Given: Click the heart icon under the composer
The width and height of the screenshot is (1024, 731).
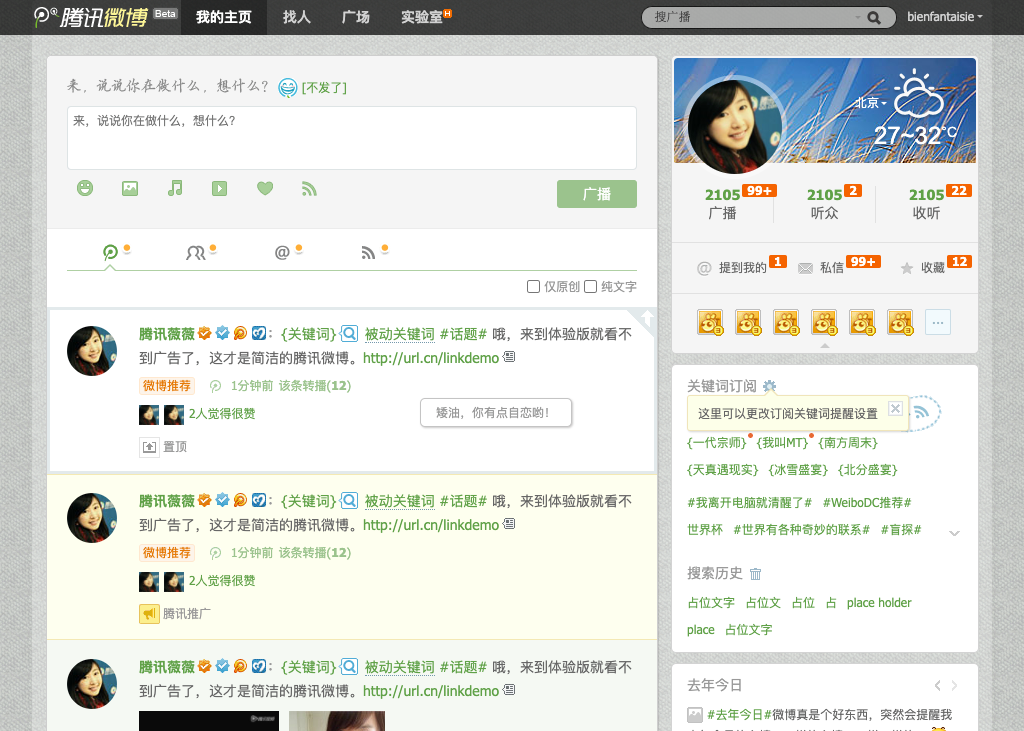Looking at the screenshot, I should pyautogui.click(x=265, y=188).
